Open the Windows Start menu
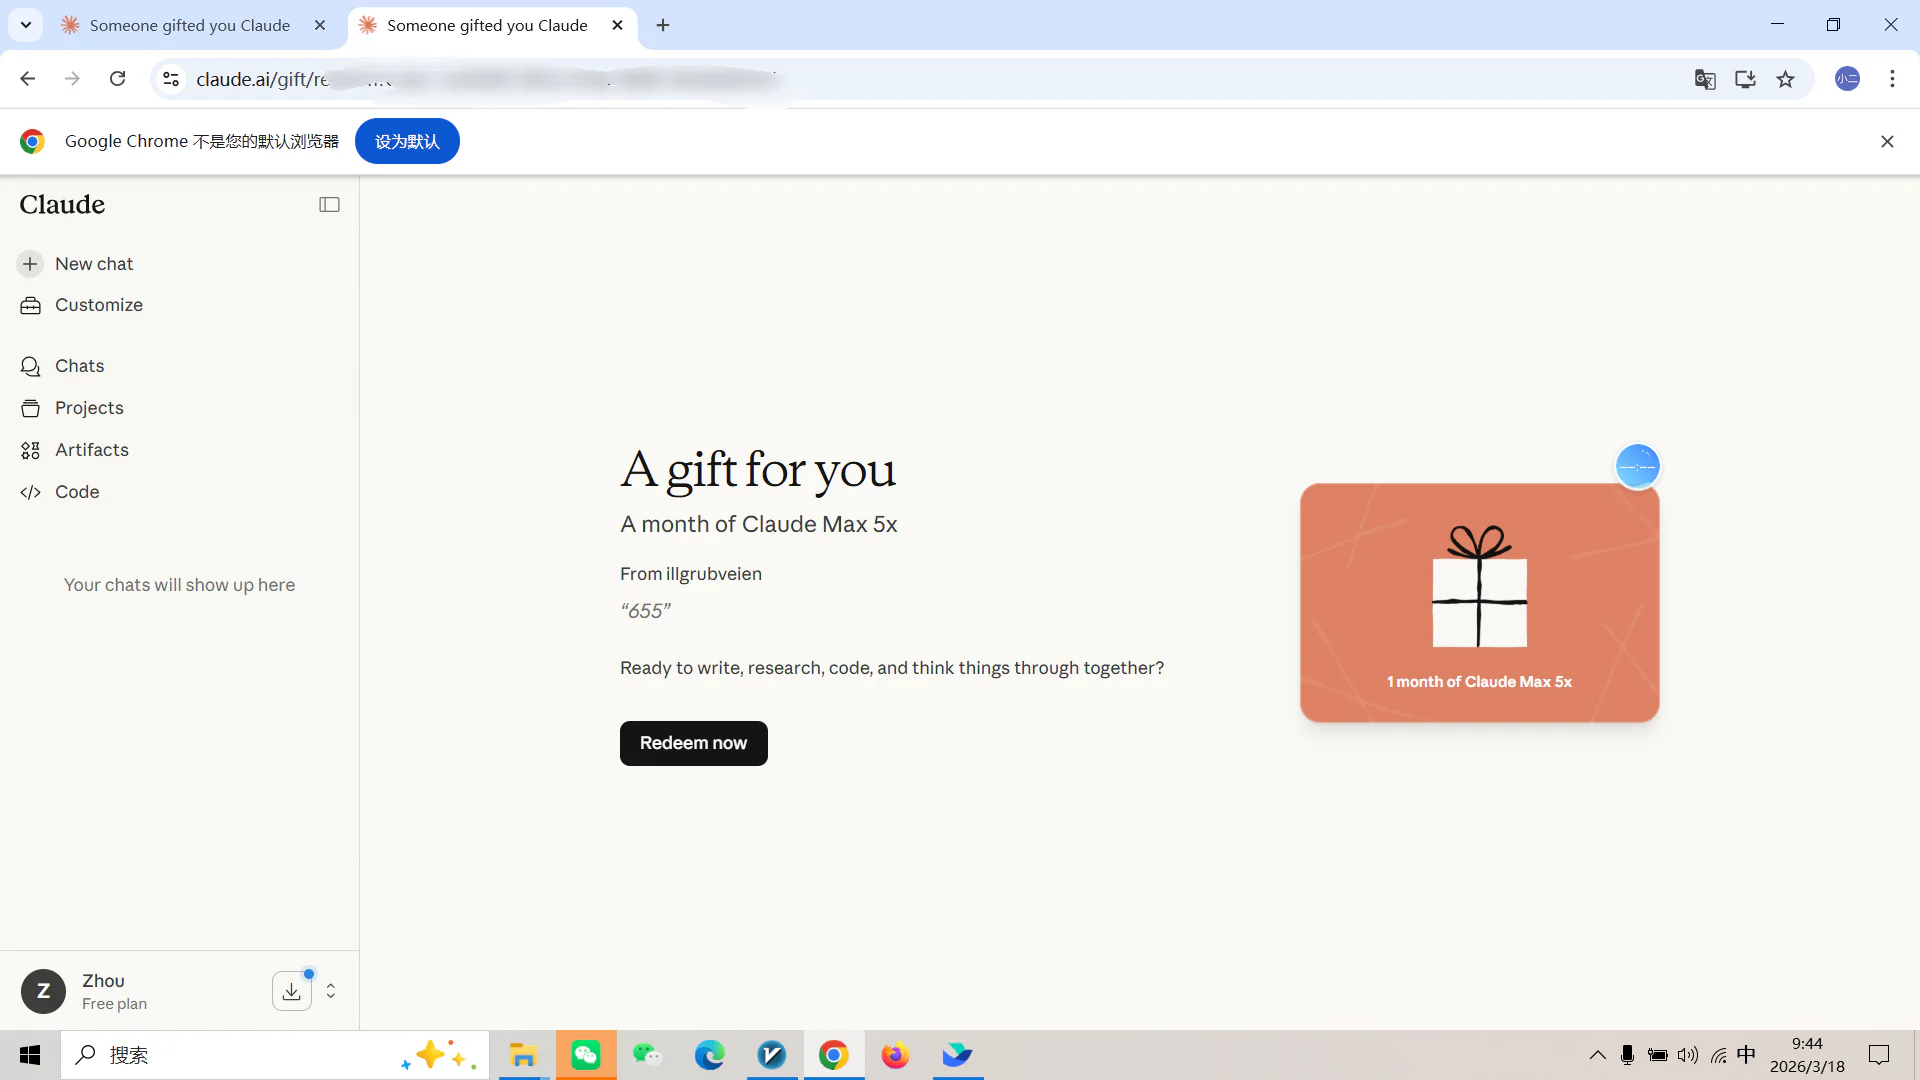 [x=30, y=1055]
